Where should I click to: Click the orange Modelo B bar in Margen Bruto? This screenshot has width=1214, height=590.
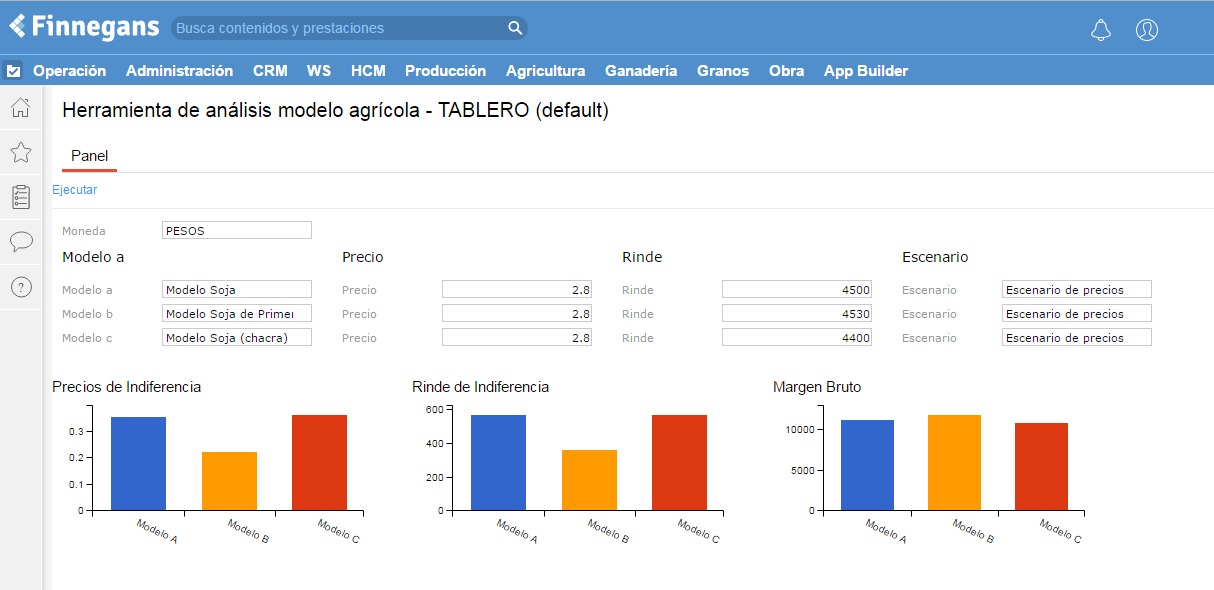(954, 462)
